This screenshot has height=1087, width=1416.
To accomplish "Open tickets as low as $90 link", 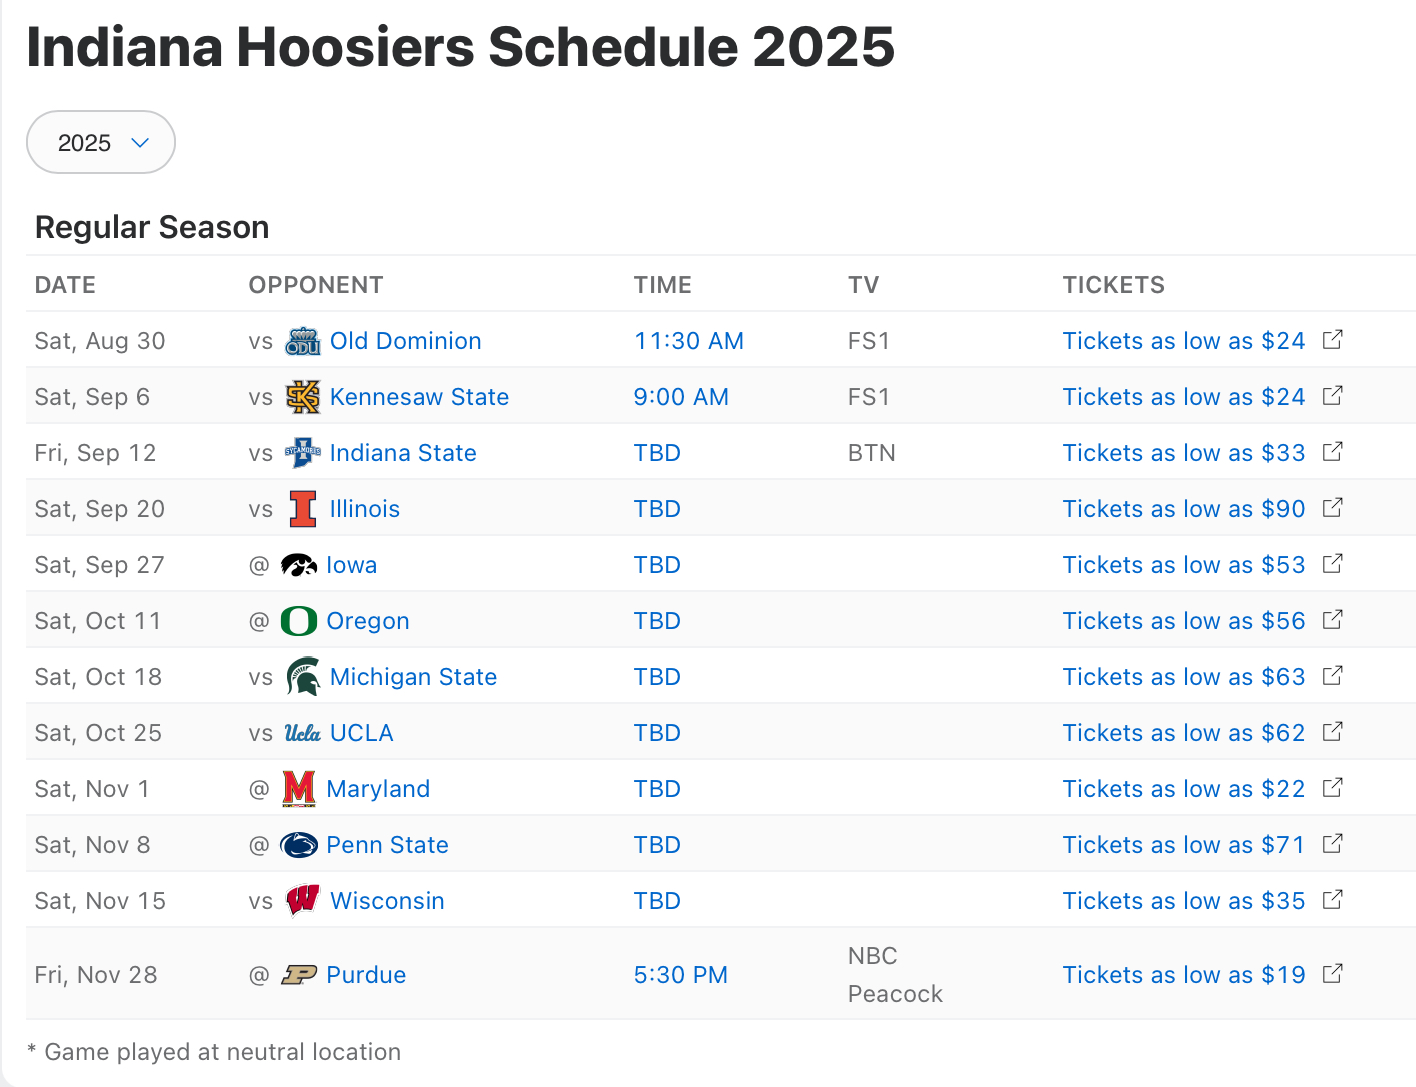I will (1184, 509).
